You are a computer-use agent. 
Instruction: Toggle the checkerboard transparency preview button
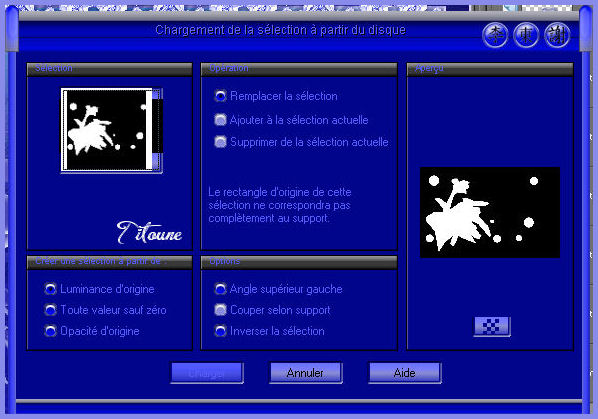pos(492,326)
